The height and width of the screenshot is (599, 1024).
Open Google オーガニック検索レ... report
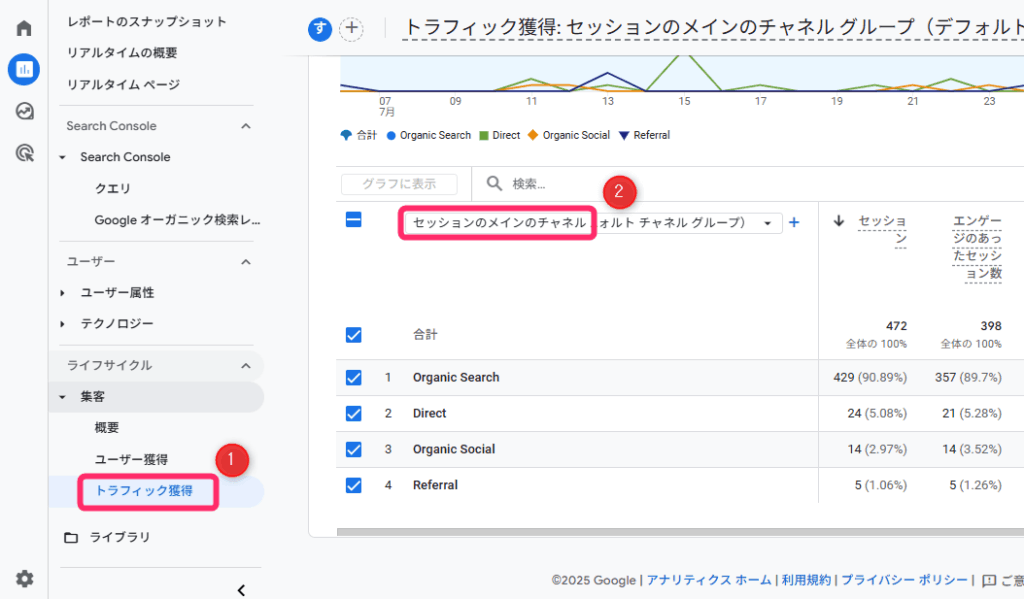(x=177, y=220)
